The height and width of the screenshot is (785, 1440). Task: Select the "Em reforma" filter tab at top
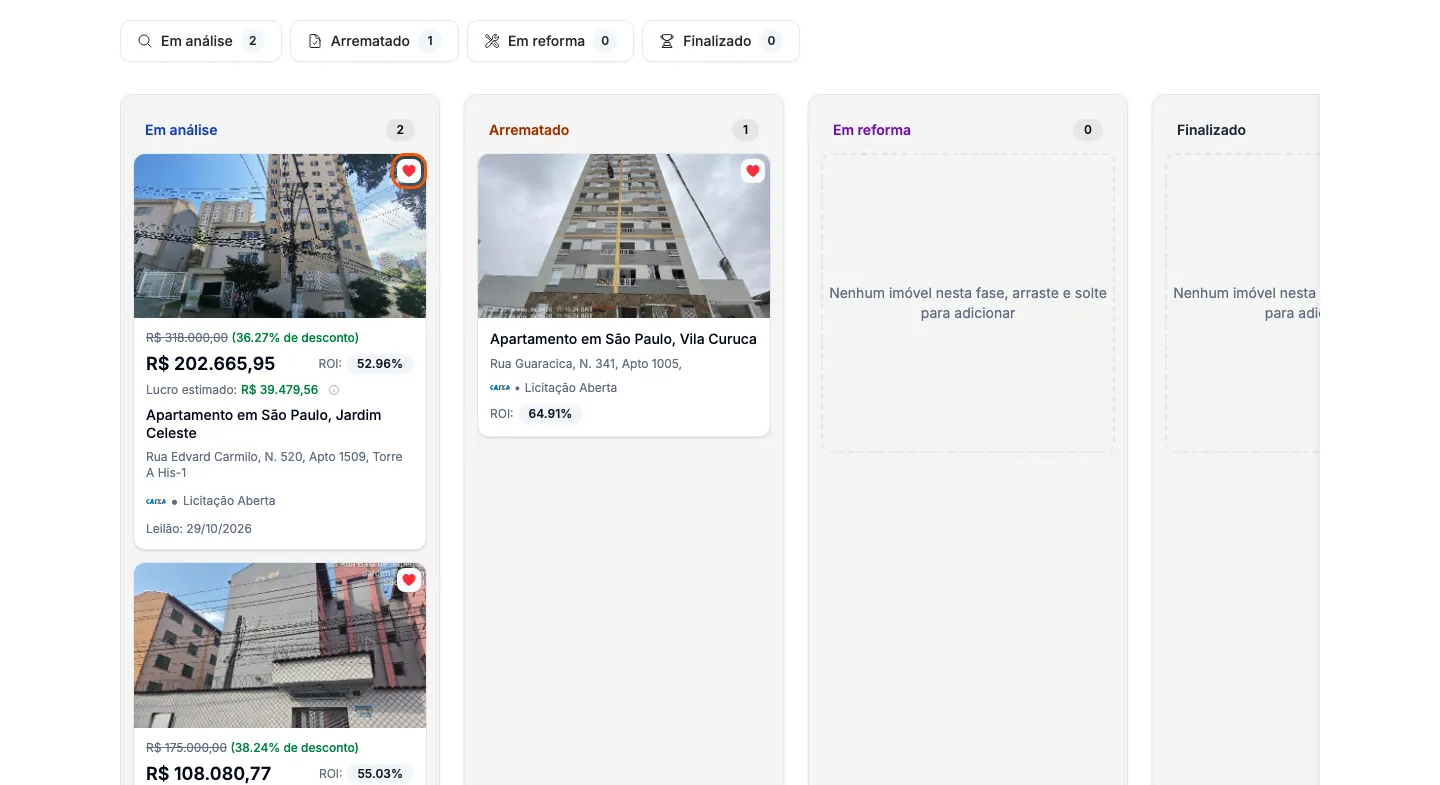tap(550, 41)
